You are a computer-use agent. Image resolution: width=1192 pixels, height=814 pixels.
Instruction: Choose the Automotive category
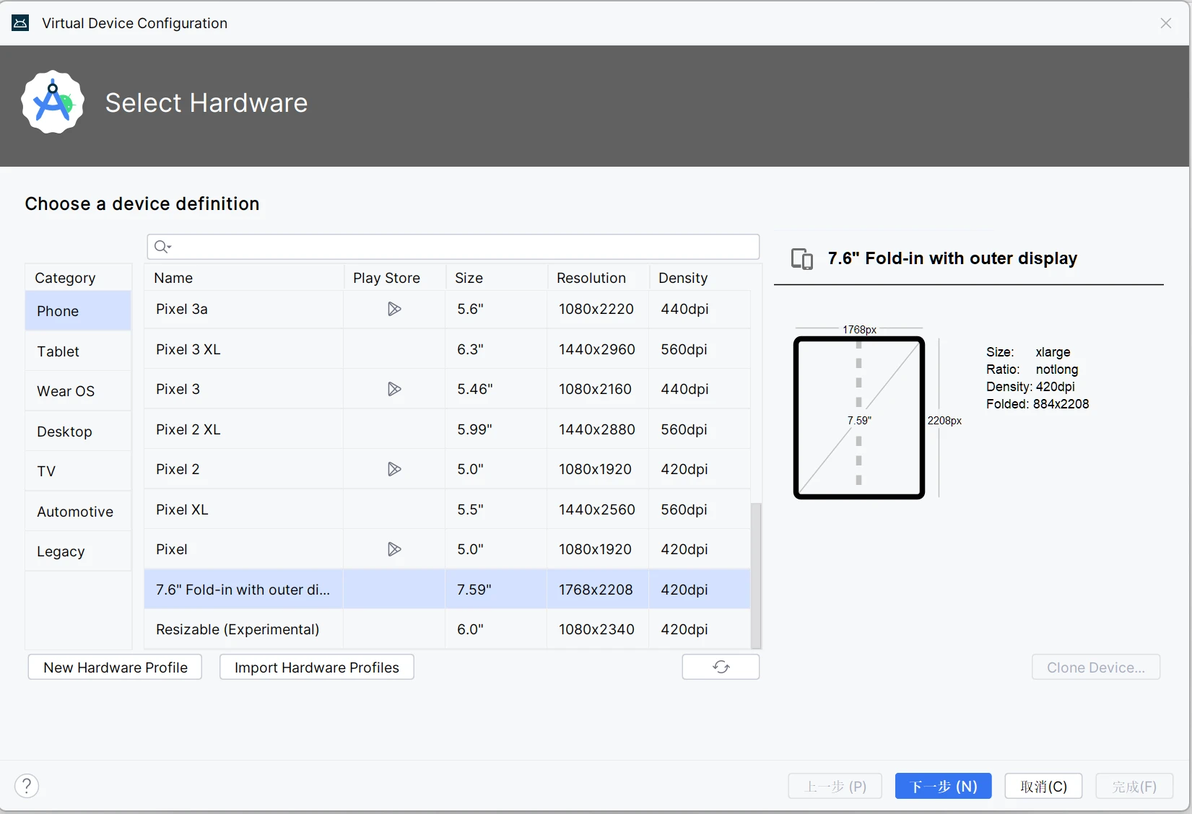pos(75,511)
